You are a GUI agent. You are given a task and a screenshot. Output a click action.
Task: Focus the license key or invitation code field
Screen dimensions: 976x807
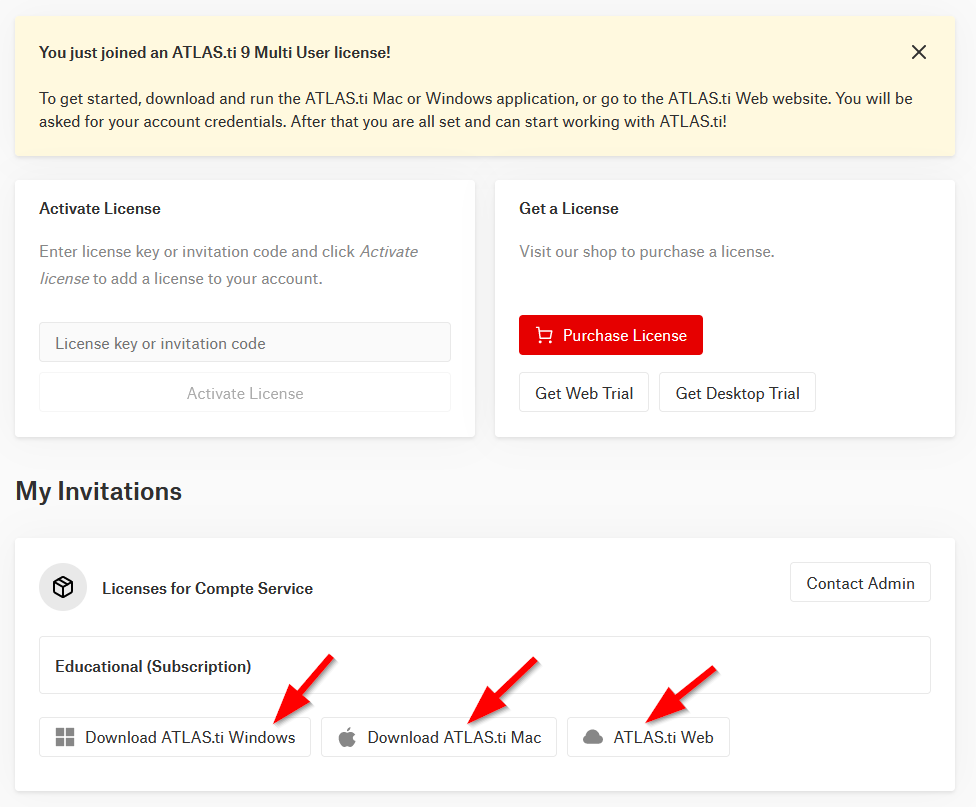(x=245, y=343)
